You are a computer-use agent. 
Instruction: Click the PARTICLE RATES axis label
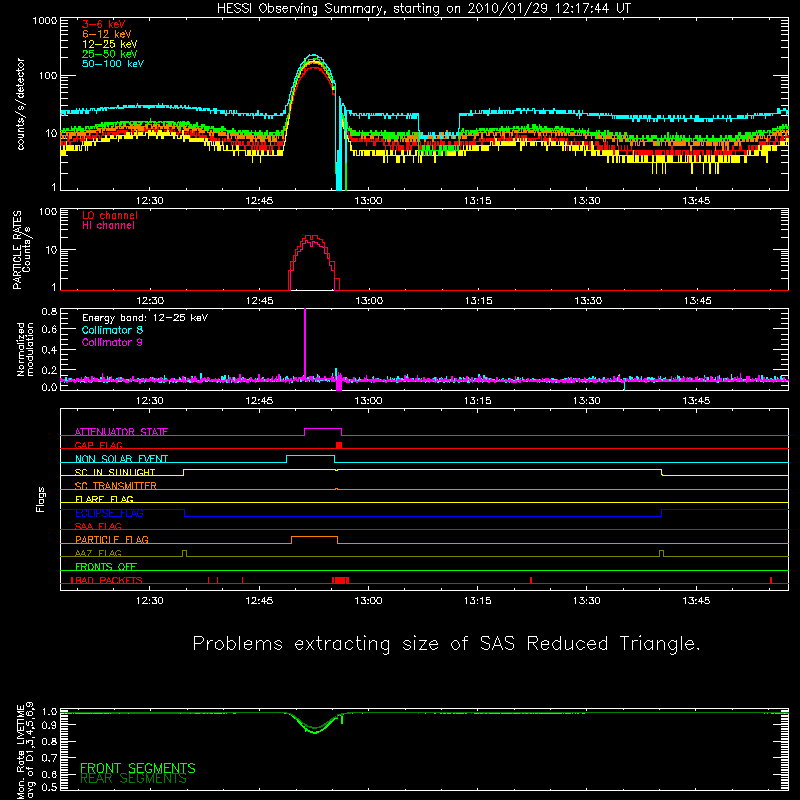coord(17,250)
